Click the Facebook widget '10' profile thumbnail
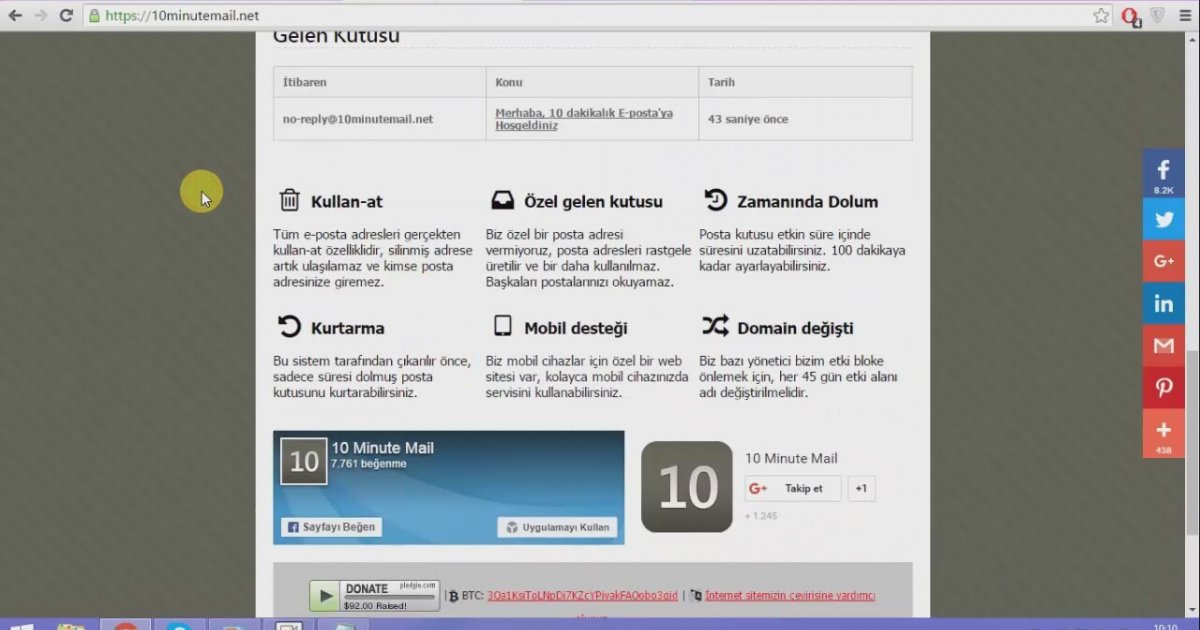Image resolution: width=1200 pixels, height=630 pixels. (x=304, y=461)
